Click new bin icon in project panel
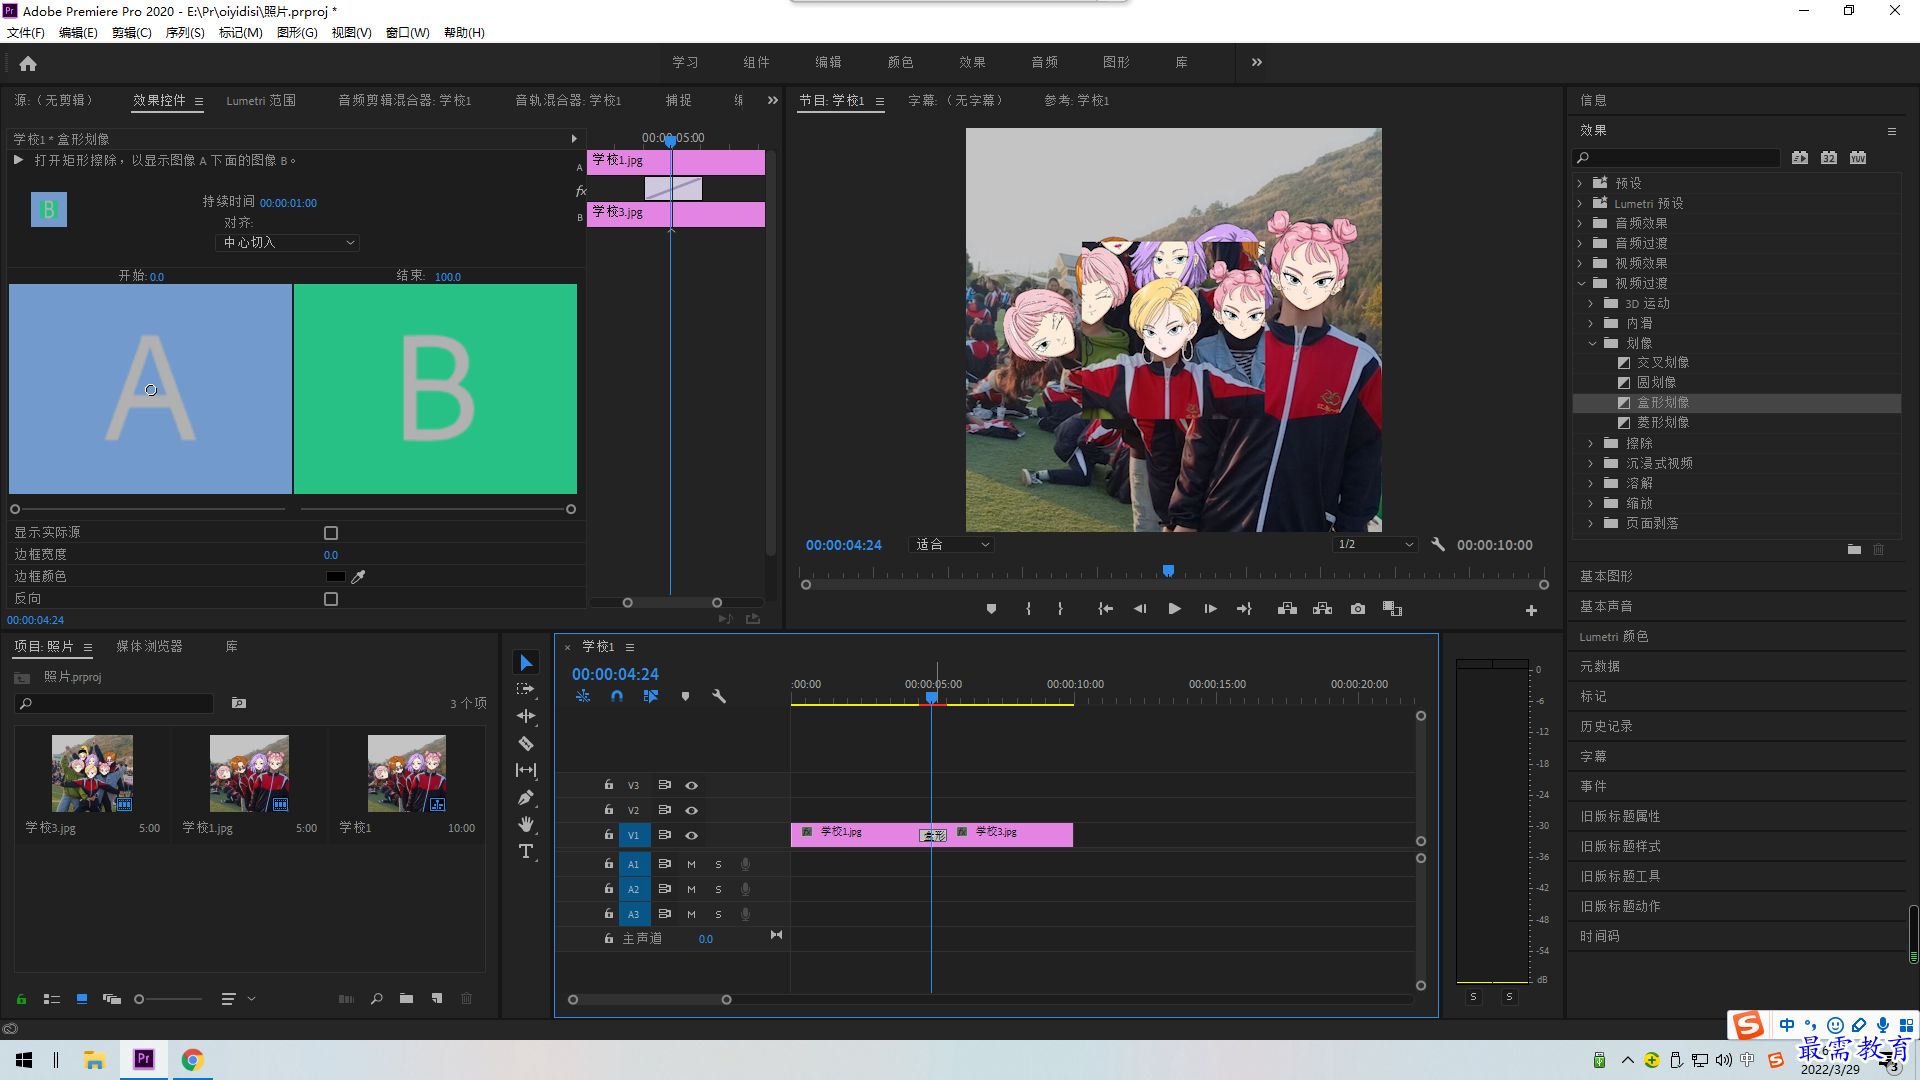 [x=406, y=999]
